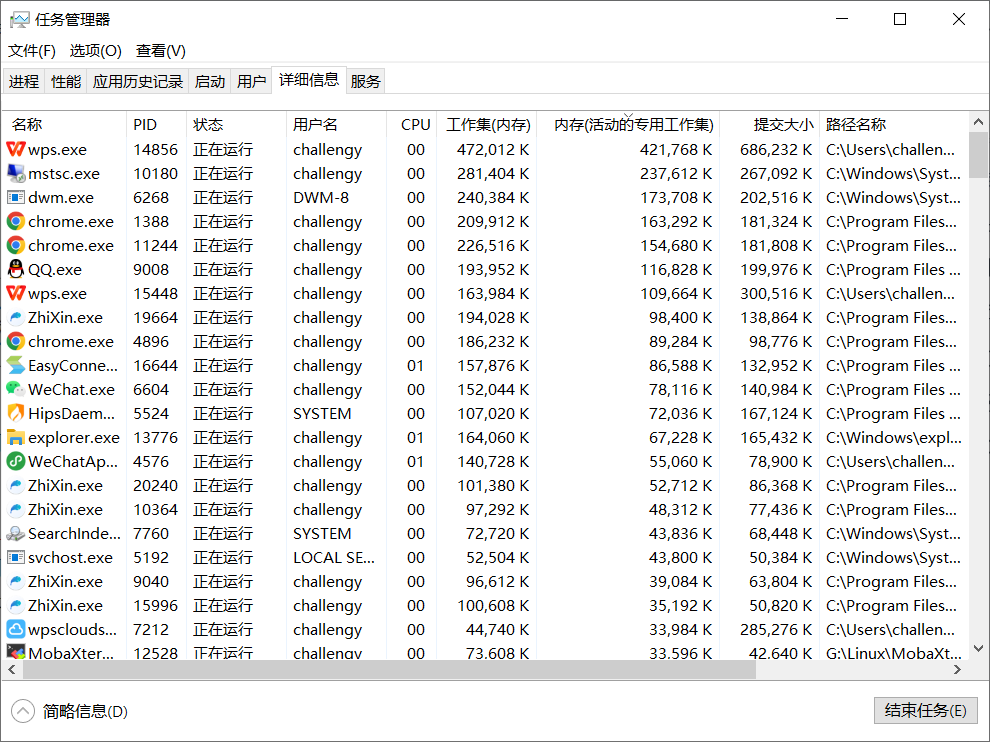
Task: Click the horizontal scrollbar left arrow
Action: coord(12,669)
